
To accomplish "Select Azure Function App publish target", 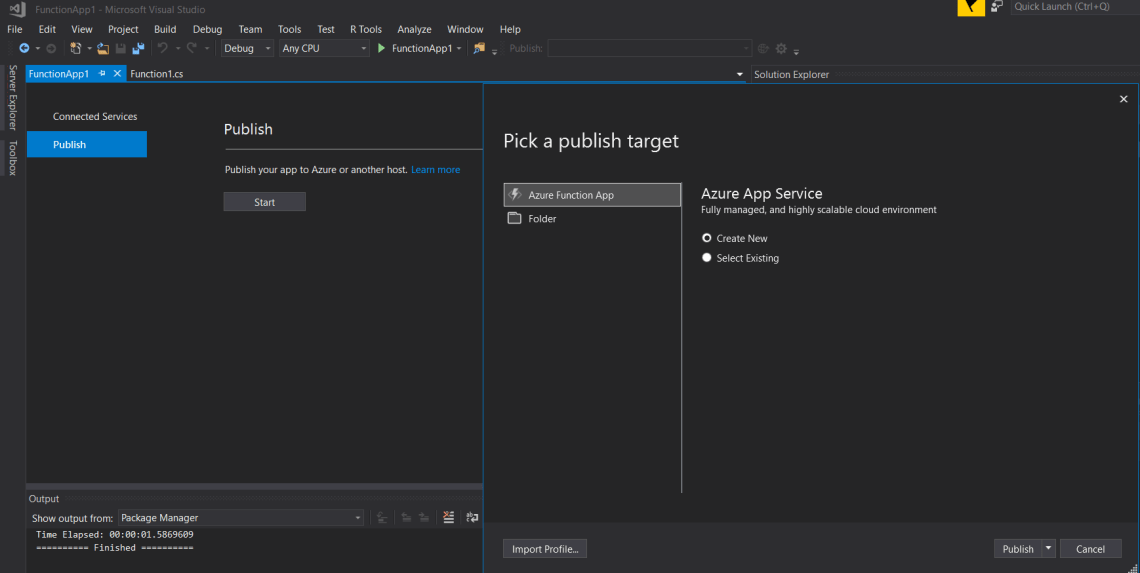I will pyautogui.click(x=592, y=195).
